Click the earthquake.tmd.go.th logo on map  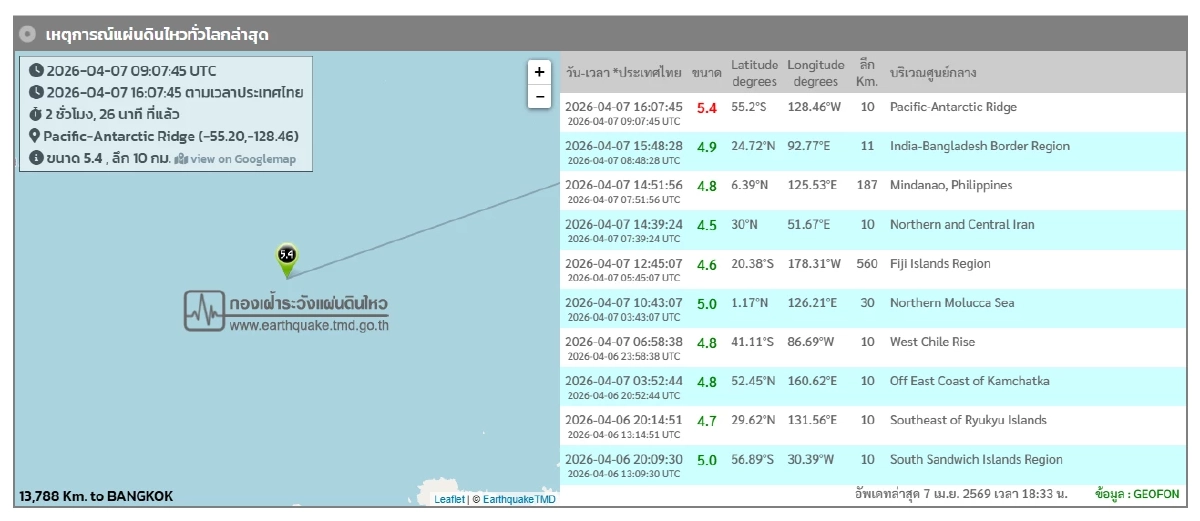coord(286,311)
